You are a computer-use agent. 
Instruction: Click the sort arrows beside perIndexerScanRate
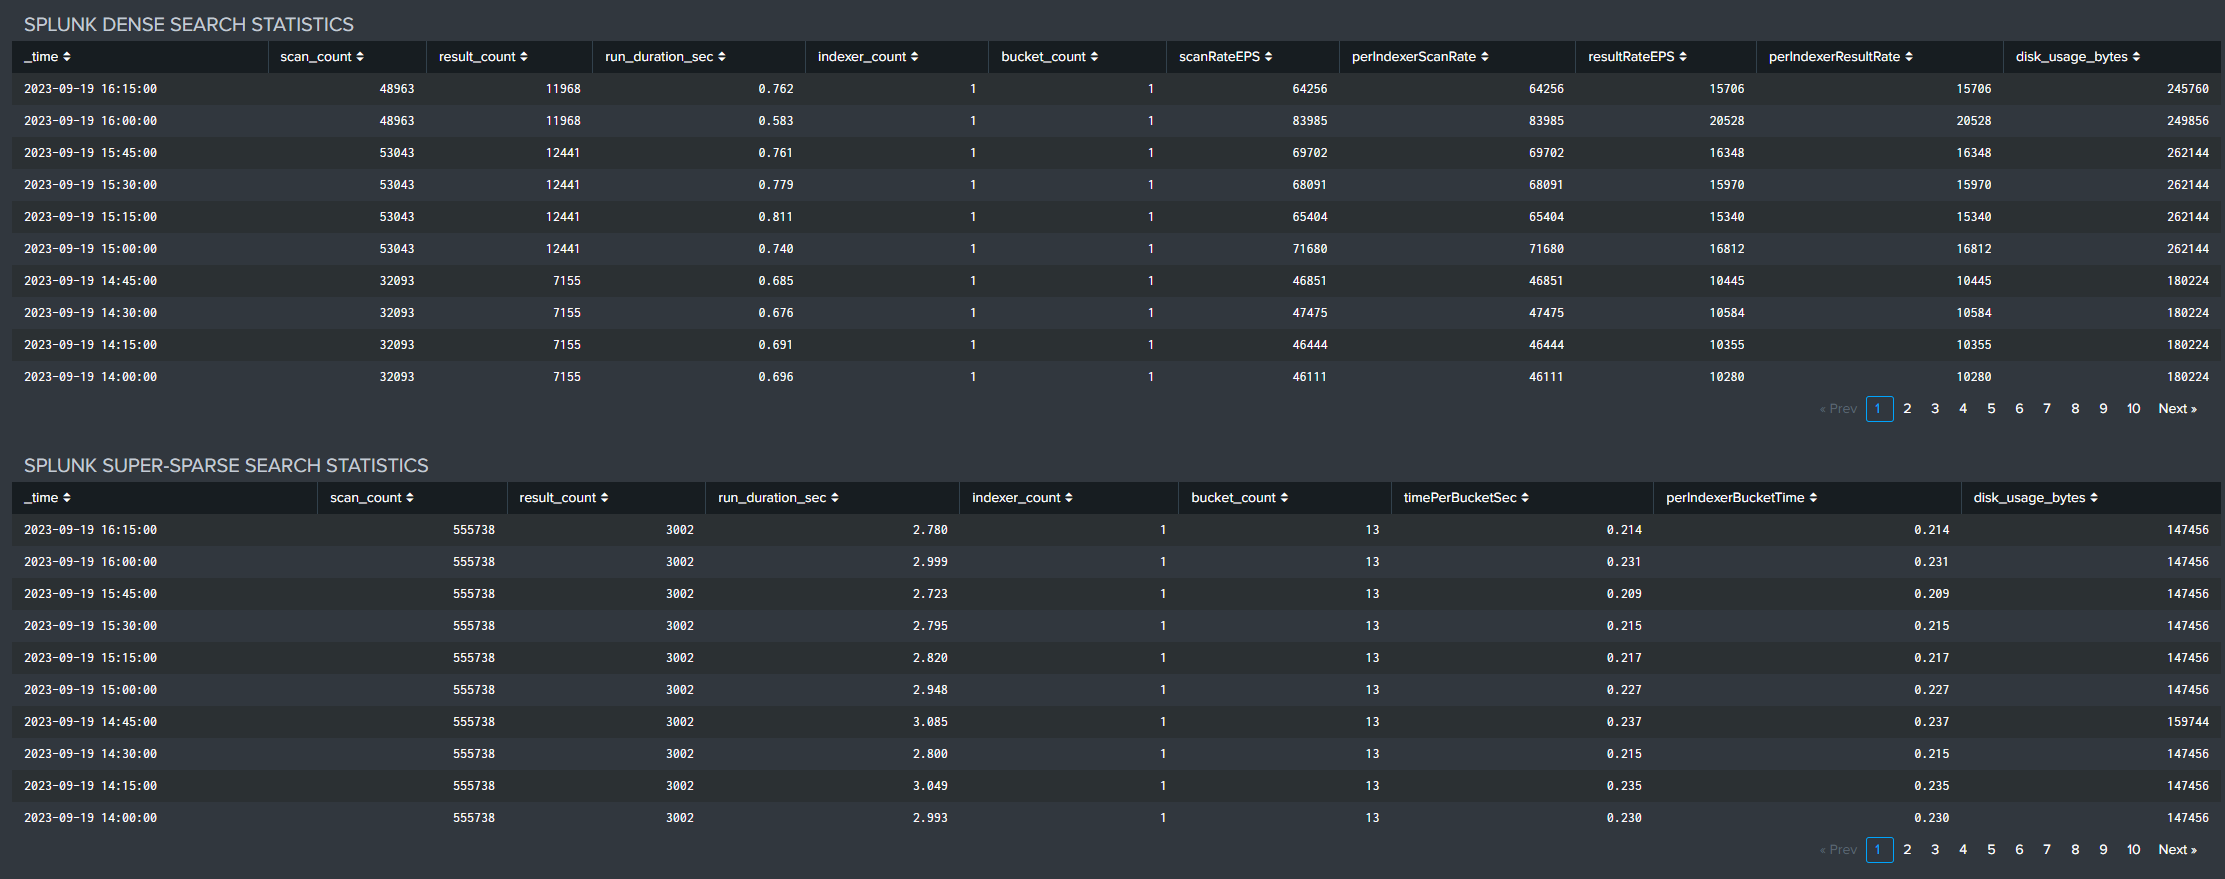pos(1484,57)
